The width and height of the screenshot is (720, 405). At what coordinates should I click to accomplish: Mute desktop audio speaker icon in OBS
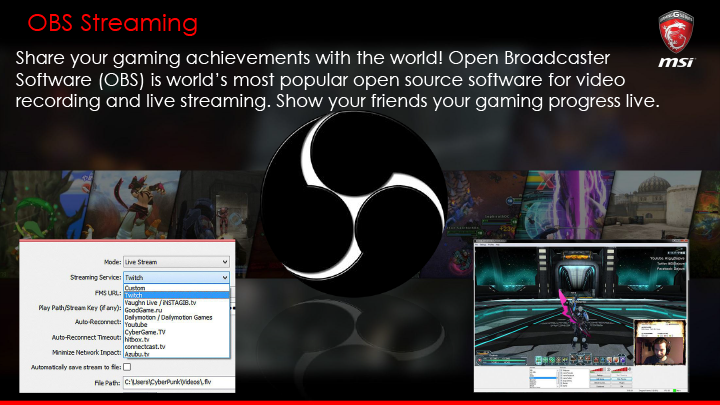click(630, 369)
